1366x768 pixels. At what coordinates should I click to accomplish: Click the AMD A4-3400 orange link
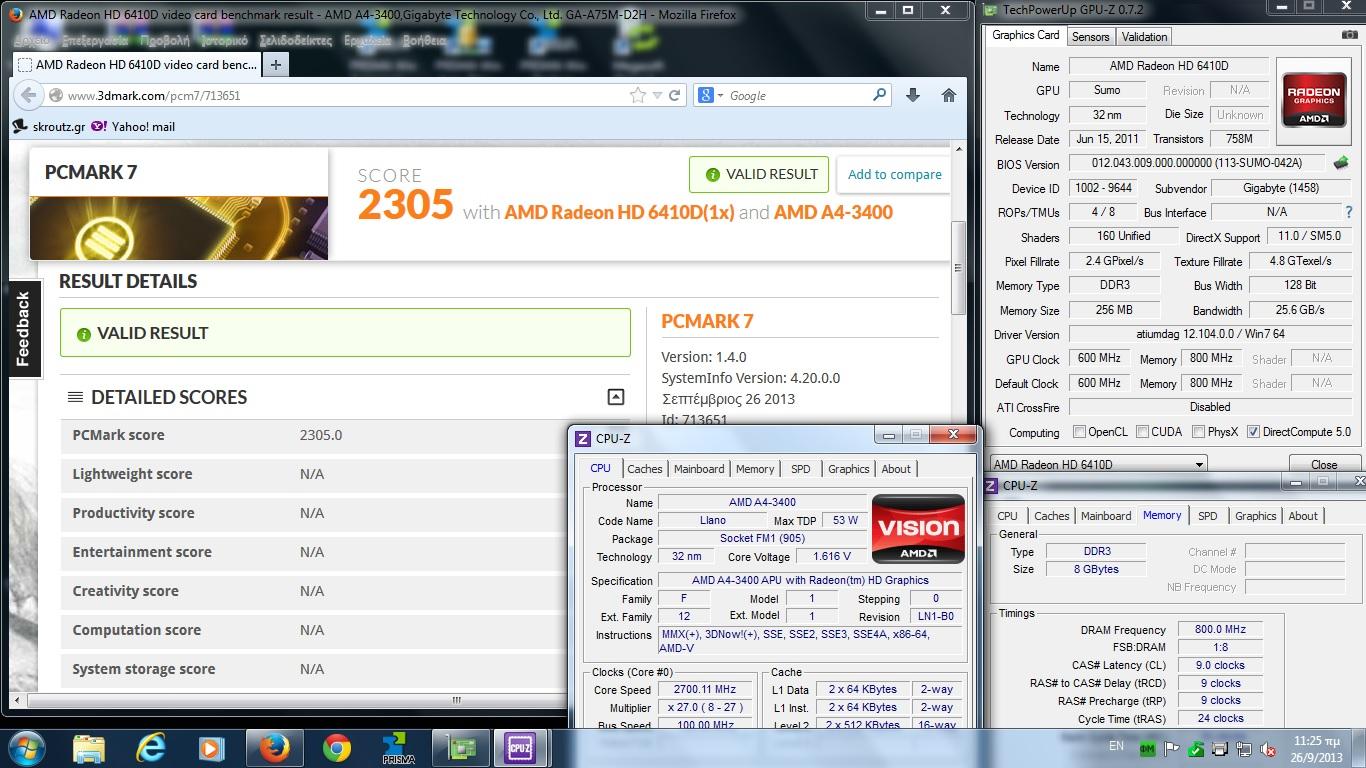(x=833, y=212)
